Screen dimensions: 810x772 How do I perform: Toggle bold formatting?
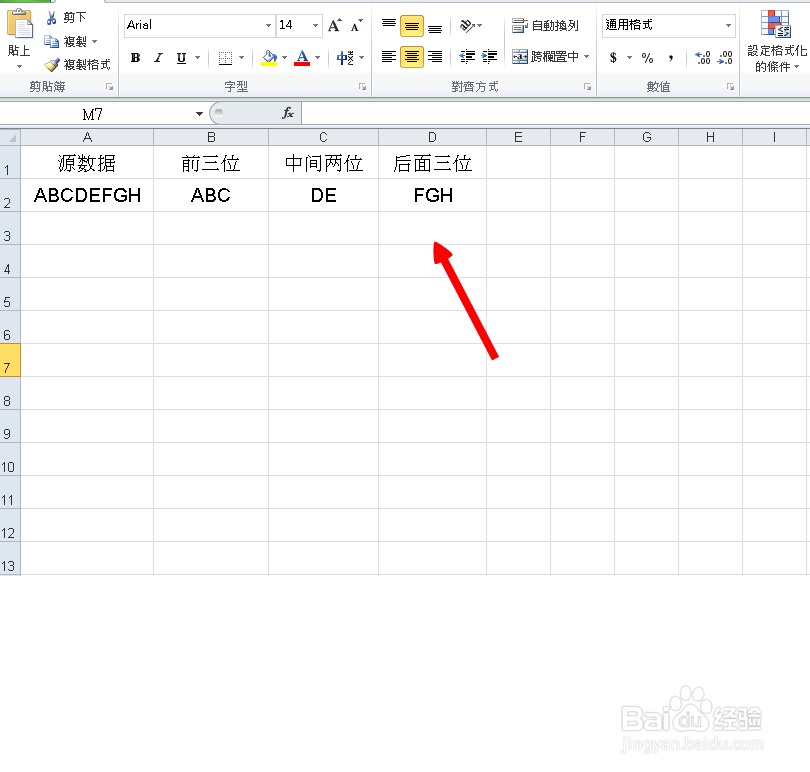point(135,58)
